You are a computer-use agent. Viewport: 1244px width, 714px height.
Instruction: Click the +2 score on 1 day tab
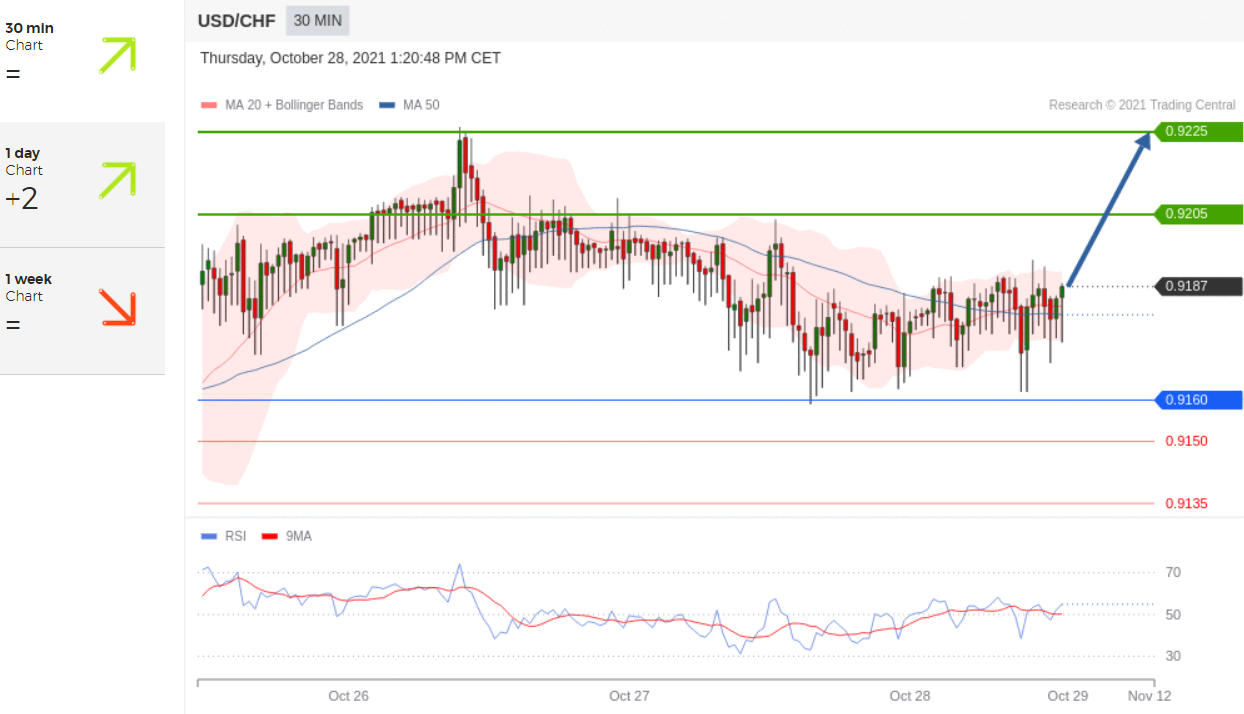(x=21, y=199)
